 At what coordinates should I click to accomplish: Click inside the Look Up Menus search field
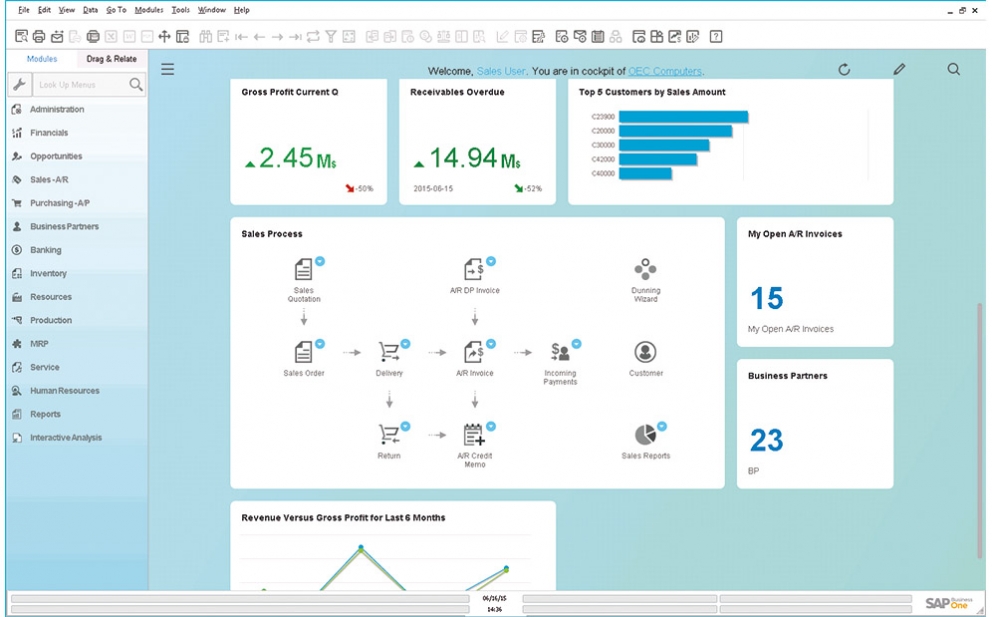click(x=80, y=85)
